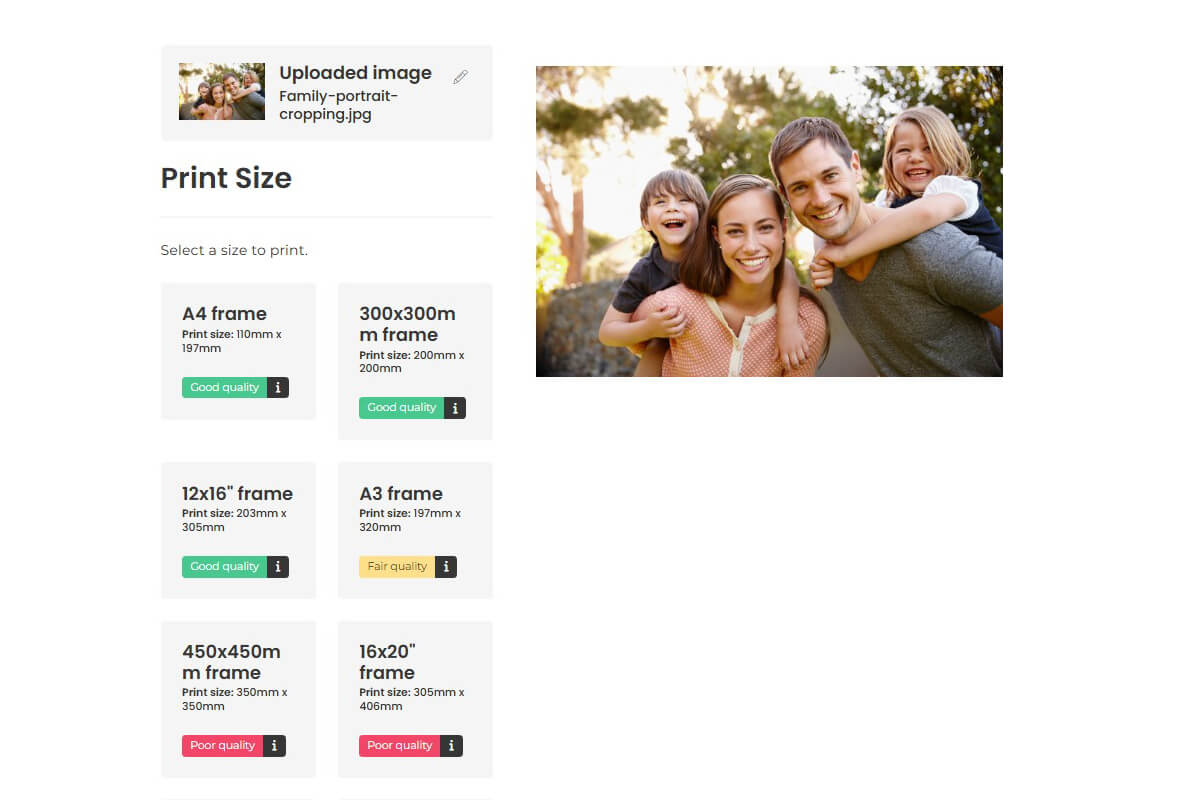Click the Print Size heading
This screenshot has width=1200, height=800.
[226, 178]
